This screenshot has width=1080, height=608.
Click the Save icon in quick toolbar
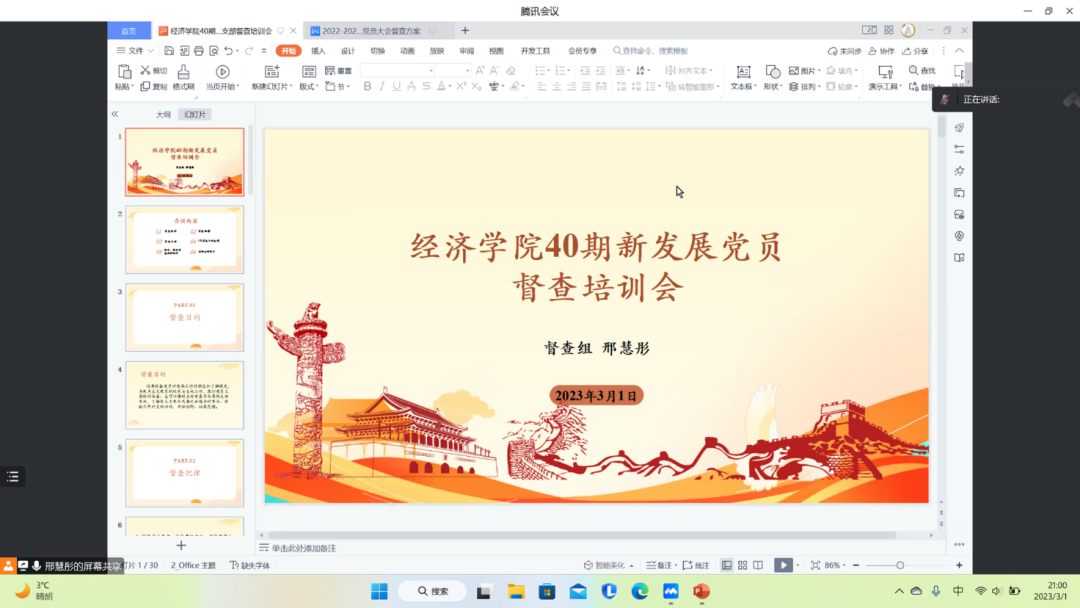[x=169, y=51]
